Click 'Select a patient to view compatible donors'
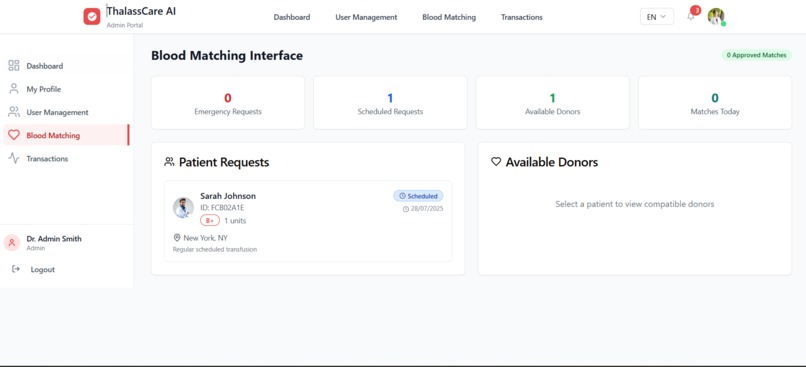 [635, 204]
